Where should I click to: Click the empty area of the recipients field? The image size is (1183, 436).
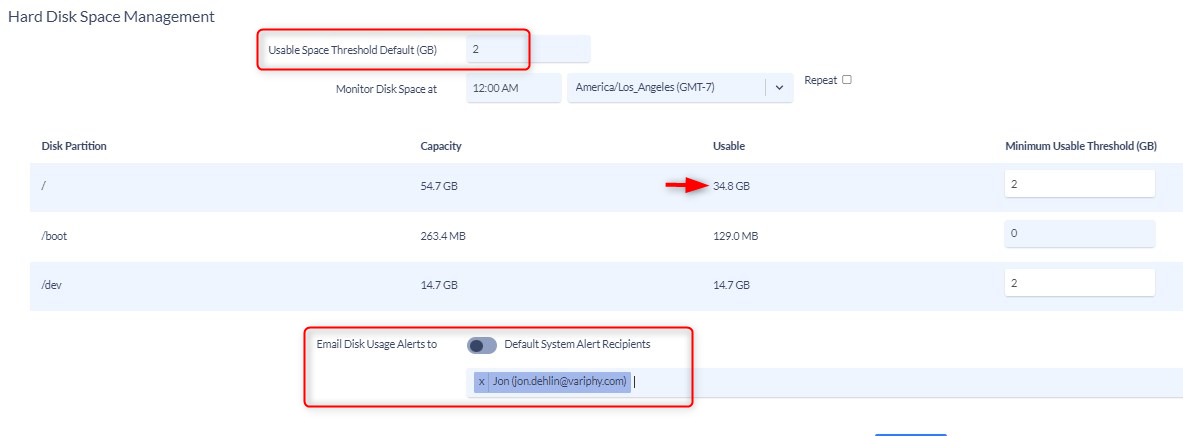[905, 382]
